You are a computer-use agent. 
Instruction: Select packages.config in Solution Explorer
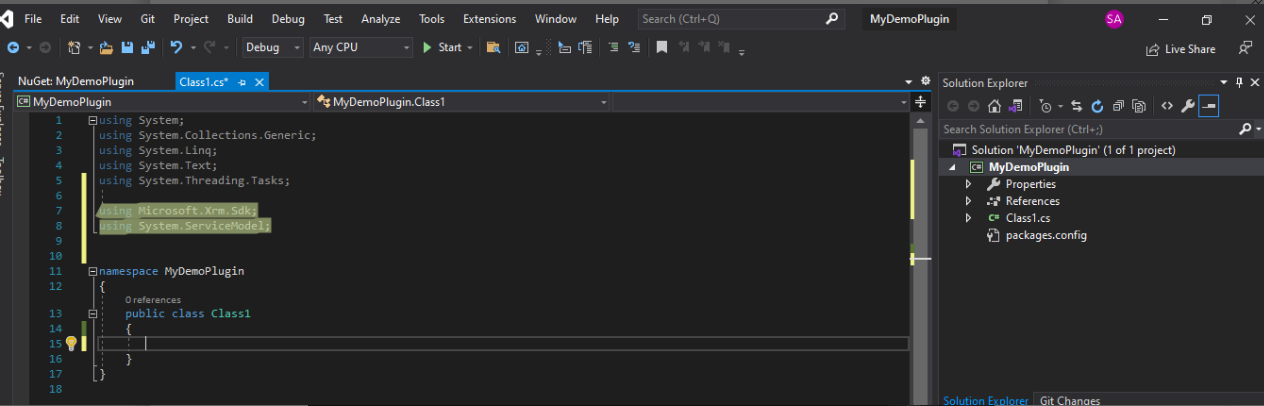pos(1046,235)
